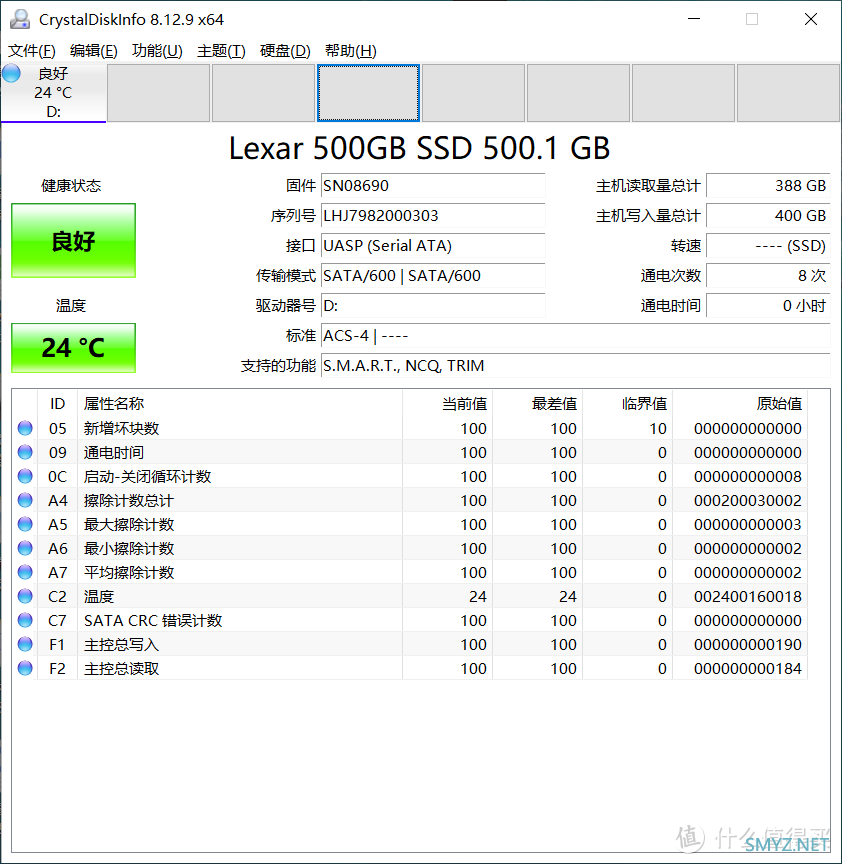Open the 编辑(E) menu
Screen dimensions: 842x864
click(x=94, y=51)
